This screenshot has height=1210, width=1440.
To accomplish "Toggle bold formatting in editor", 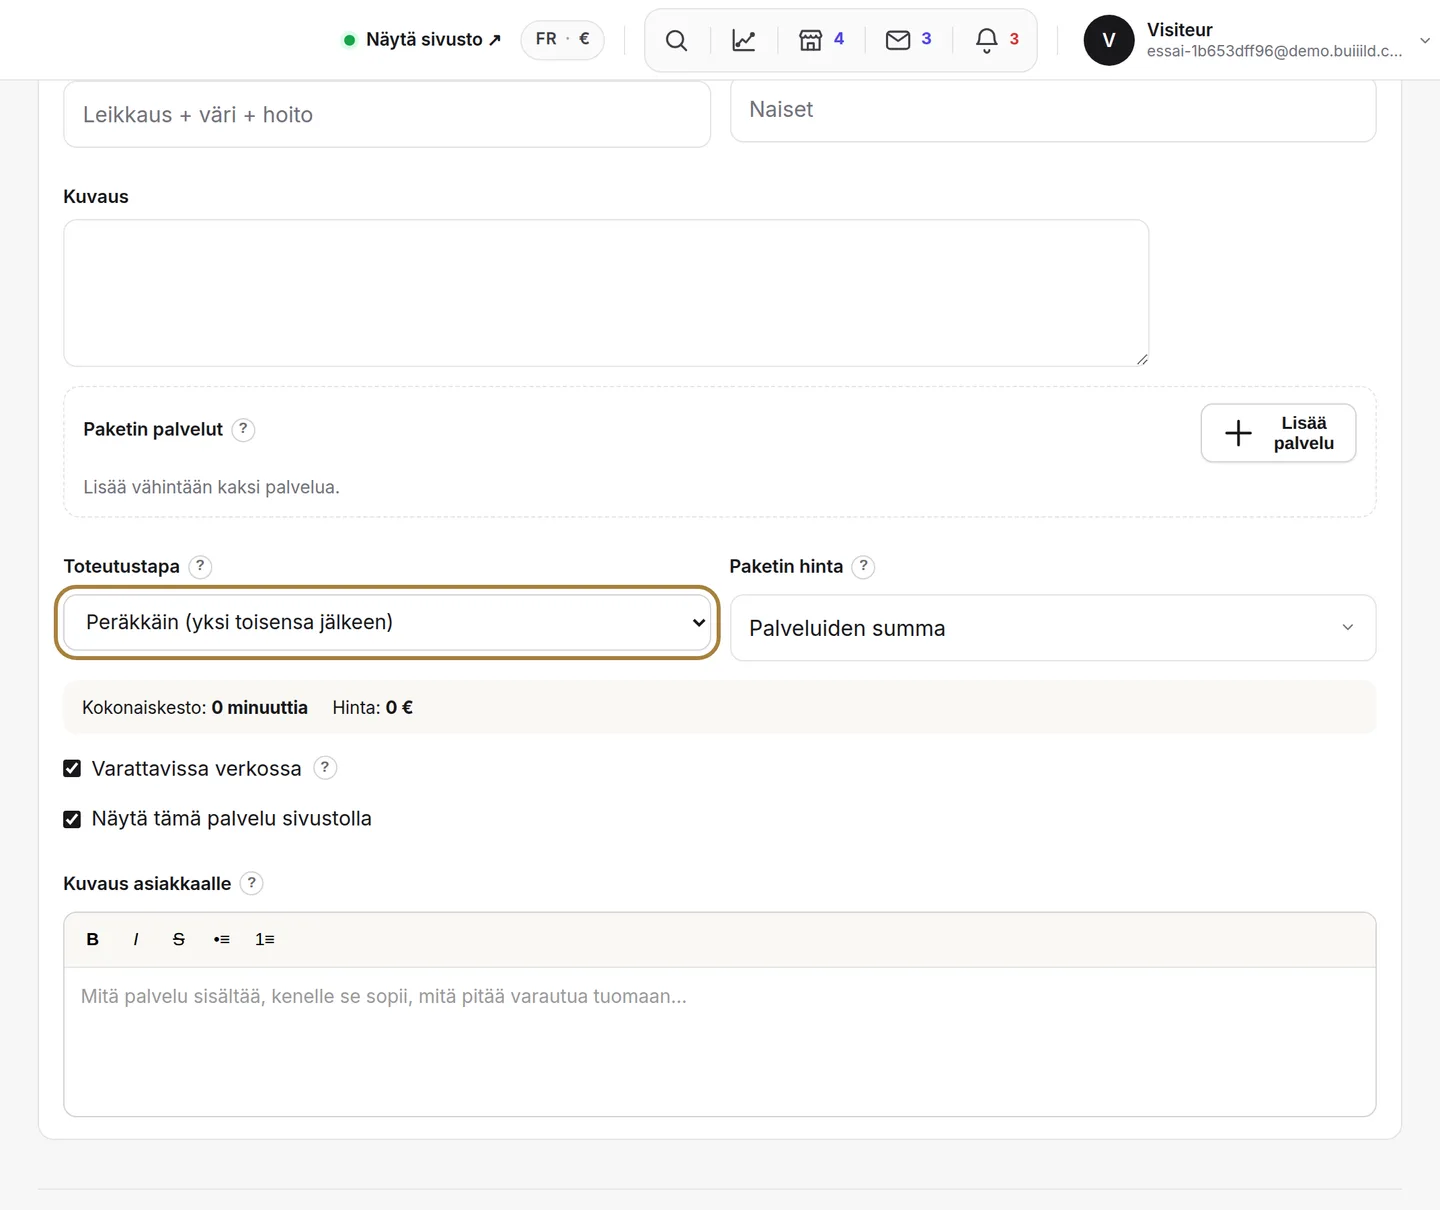I will pyautogui.click(x=93, y=939).
